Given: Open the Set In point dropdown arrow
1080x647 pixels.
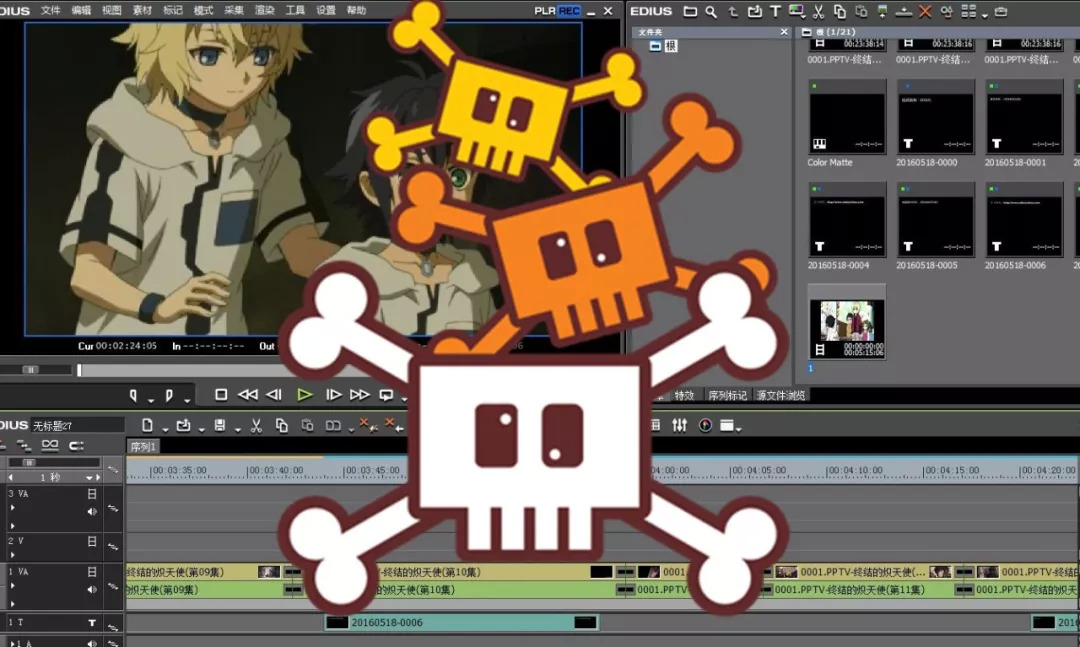Looking at the screenshot, I should pos(150,399).
